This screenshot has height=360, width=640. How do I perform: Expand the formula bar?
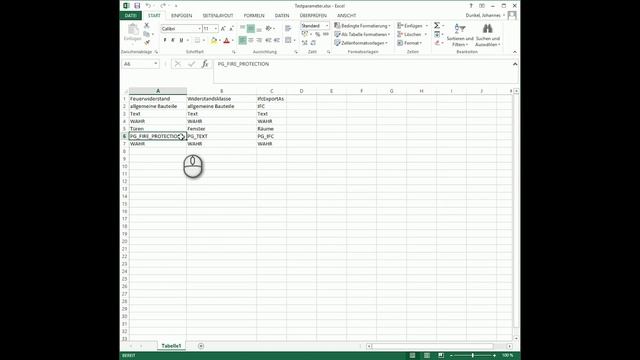pyautogui.click(x=515, y=64)
